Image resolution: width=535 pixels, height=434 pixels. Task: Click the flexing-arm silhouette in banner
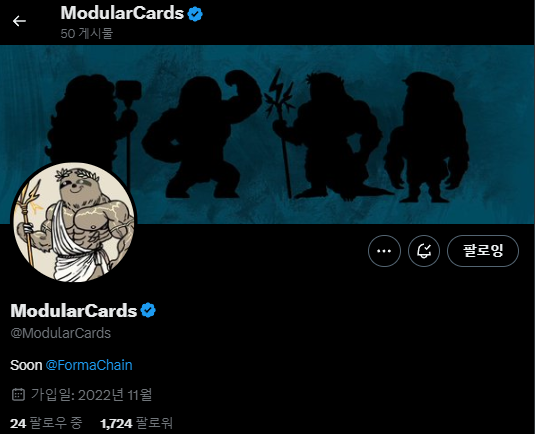coord(201,134)
